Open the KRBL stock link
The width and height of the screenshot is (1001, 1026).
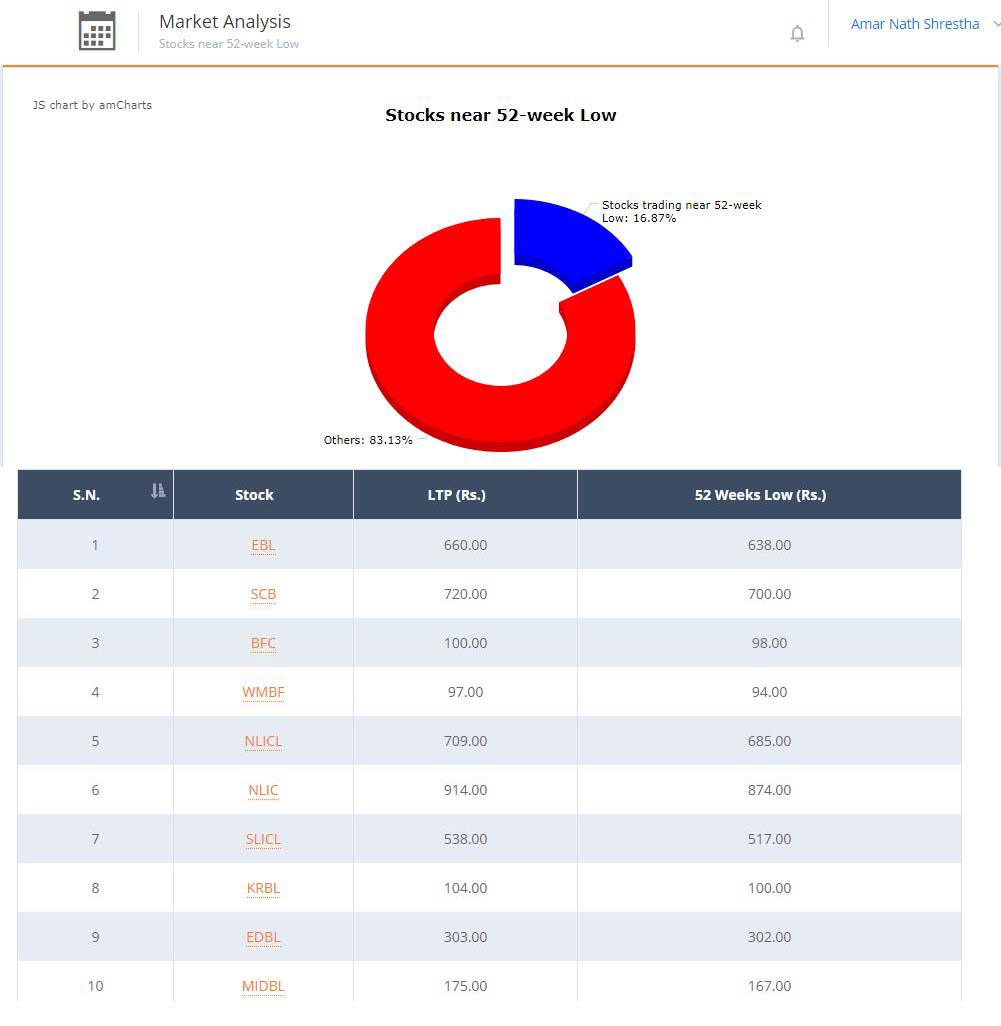(x=263, y=888)
